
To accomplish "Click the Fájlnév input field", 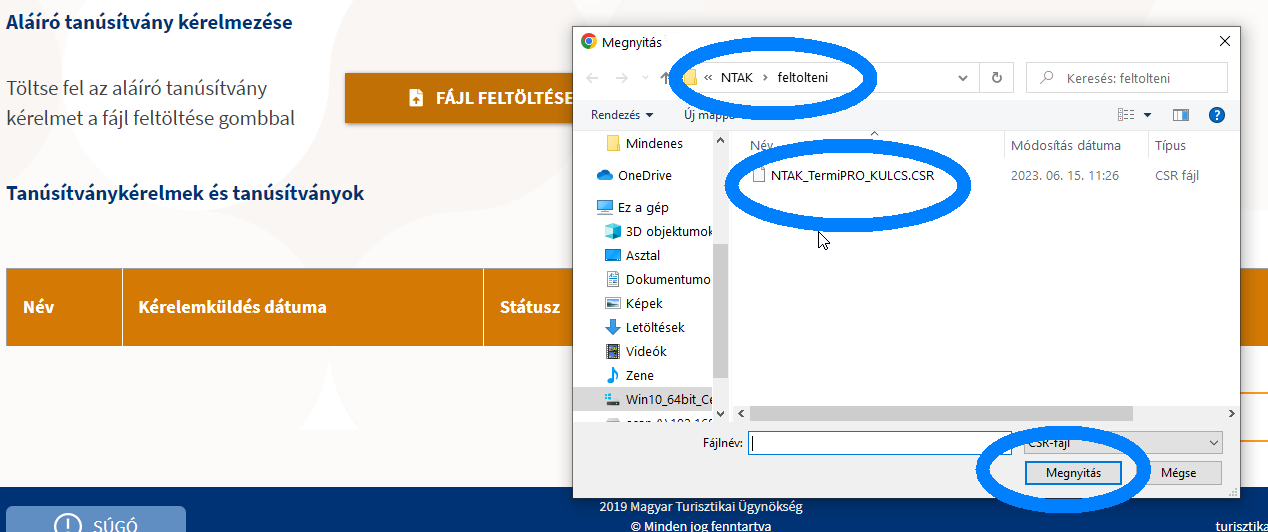I will click(x=866, y=443).
